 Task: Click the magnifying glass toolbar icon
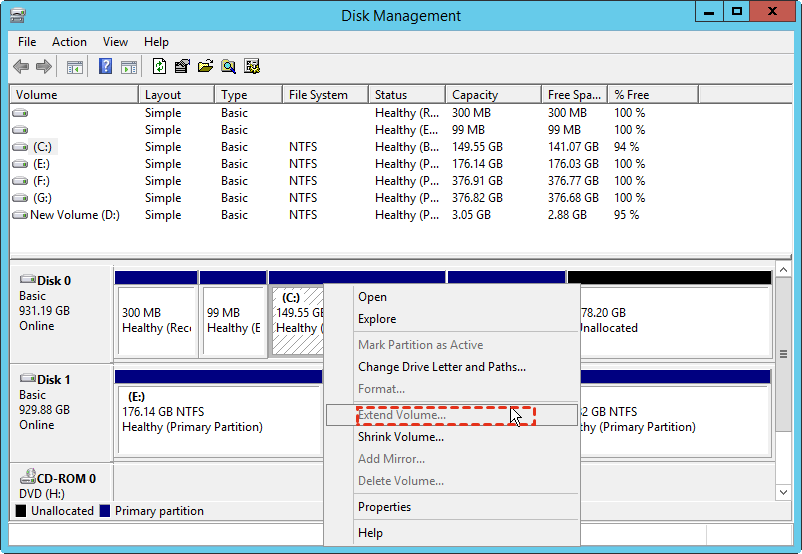(x=229, y=67)
